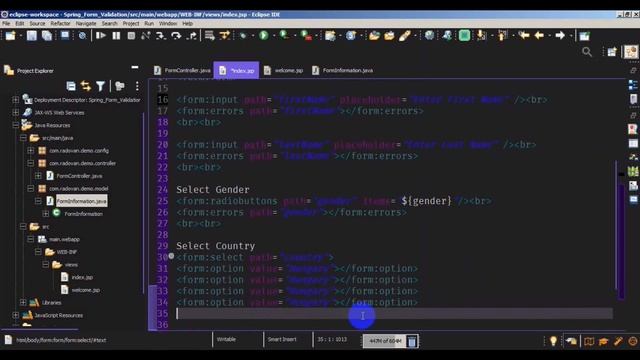Open the Run menu

pyautogui.click(x=149, y=24)
